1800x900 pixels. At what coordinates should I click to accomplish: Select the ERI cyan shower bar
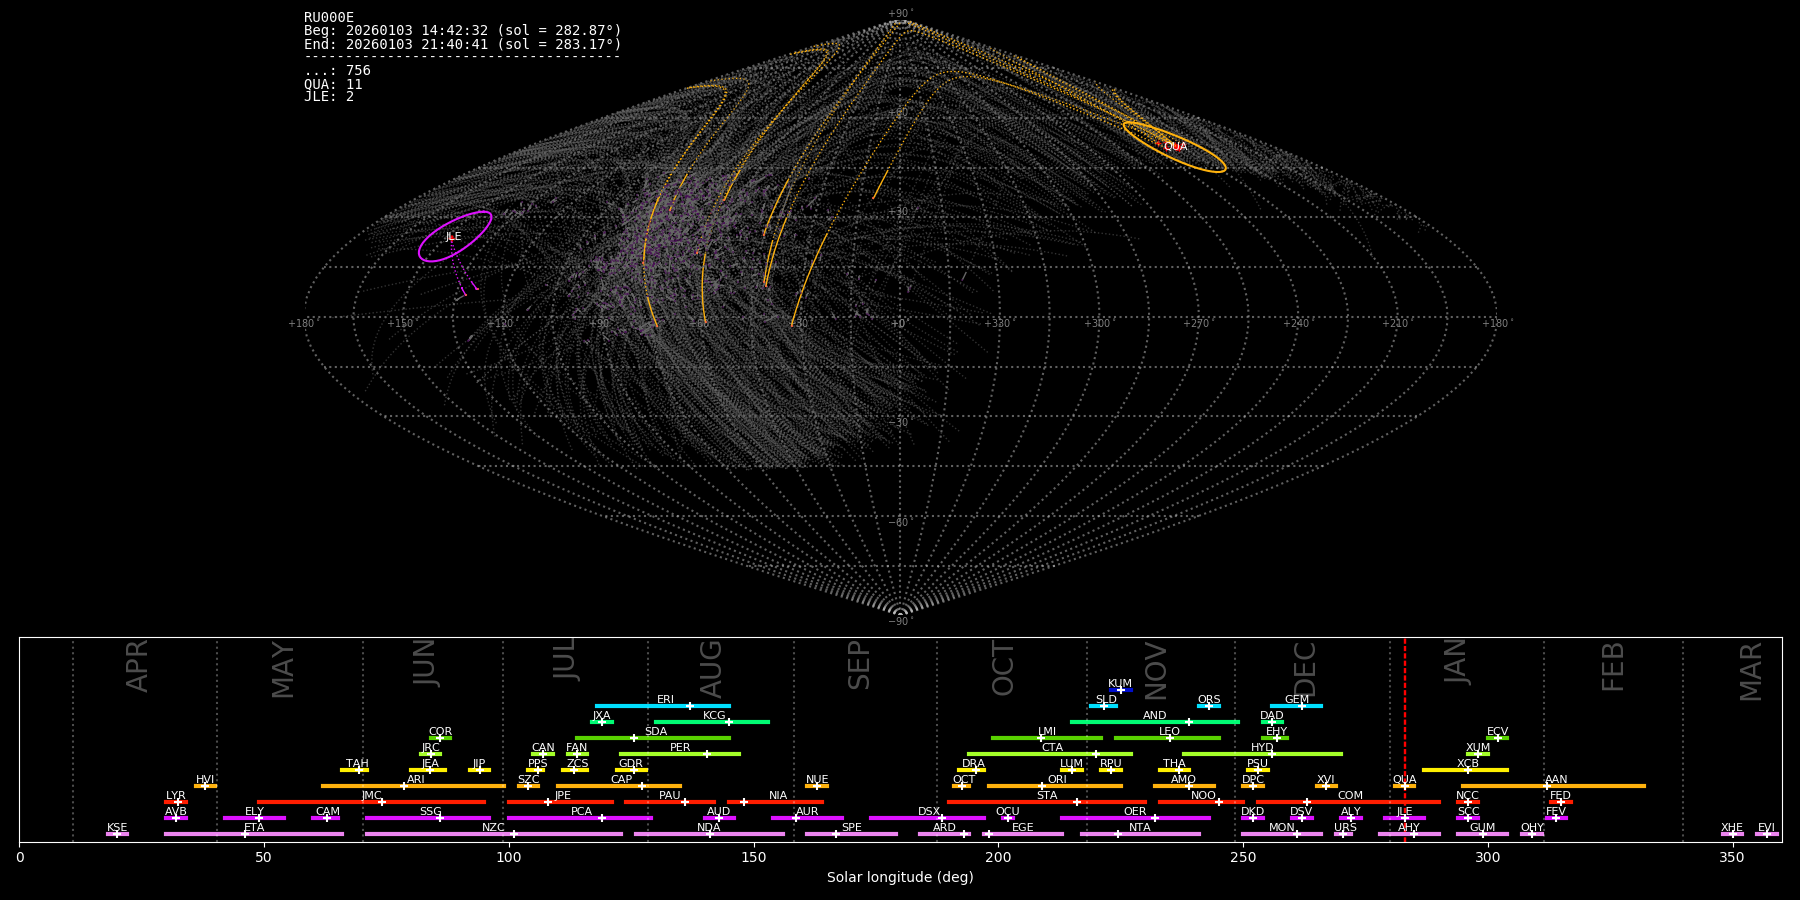pos(663,706)
